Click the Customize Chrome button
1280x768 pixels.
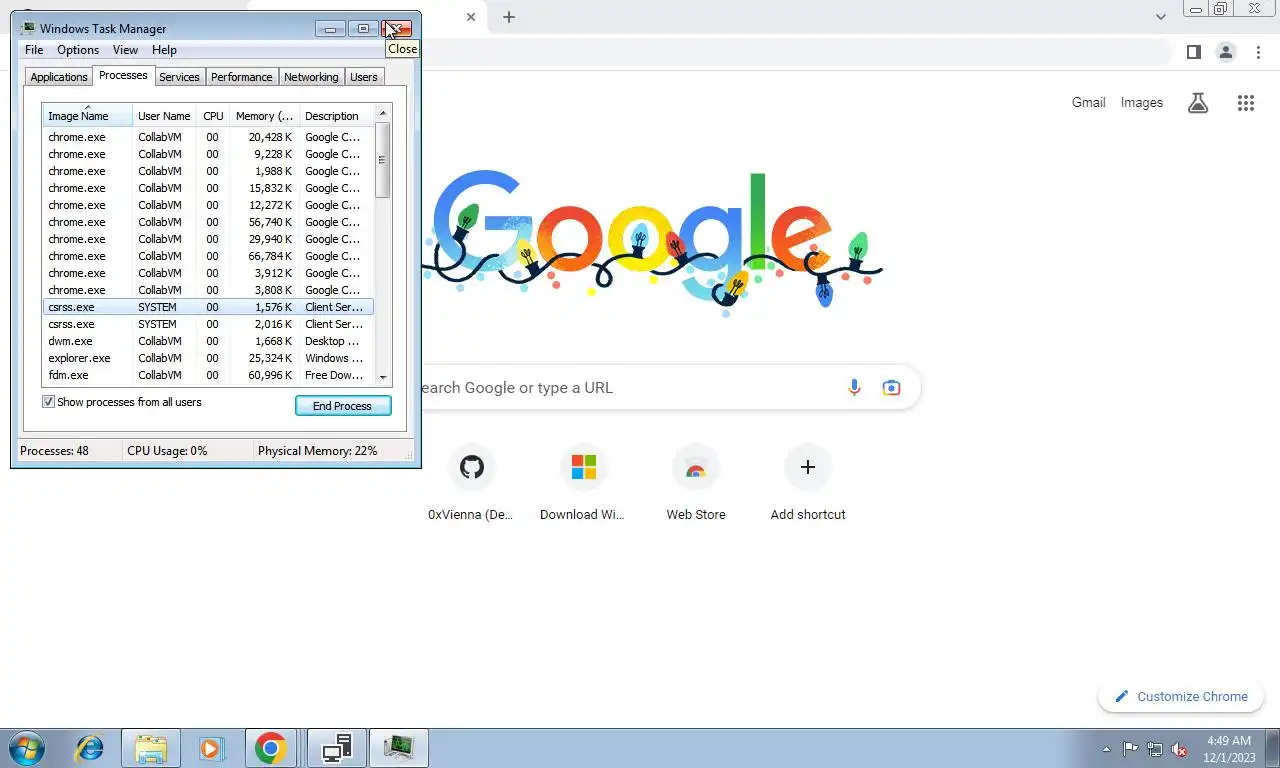pos(1181,697)
